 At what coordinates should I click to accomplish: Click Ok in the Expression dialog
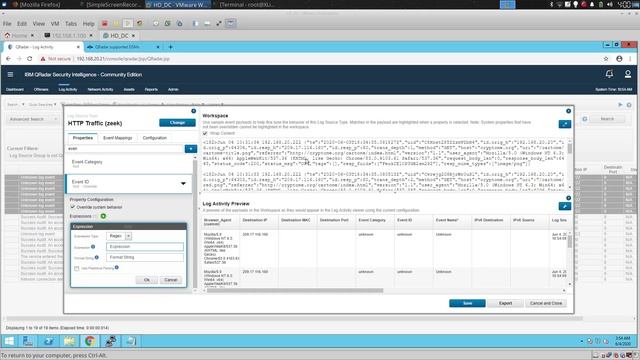tap(147, 280)
